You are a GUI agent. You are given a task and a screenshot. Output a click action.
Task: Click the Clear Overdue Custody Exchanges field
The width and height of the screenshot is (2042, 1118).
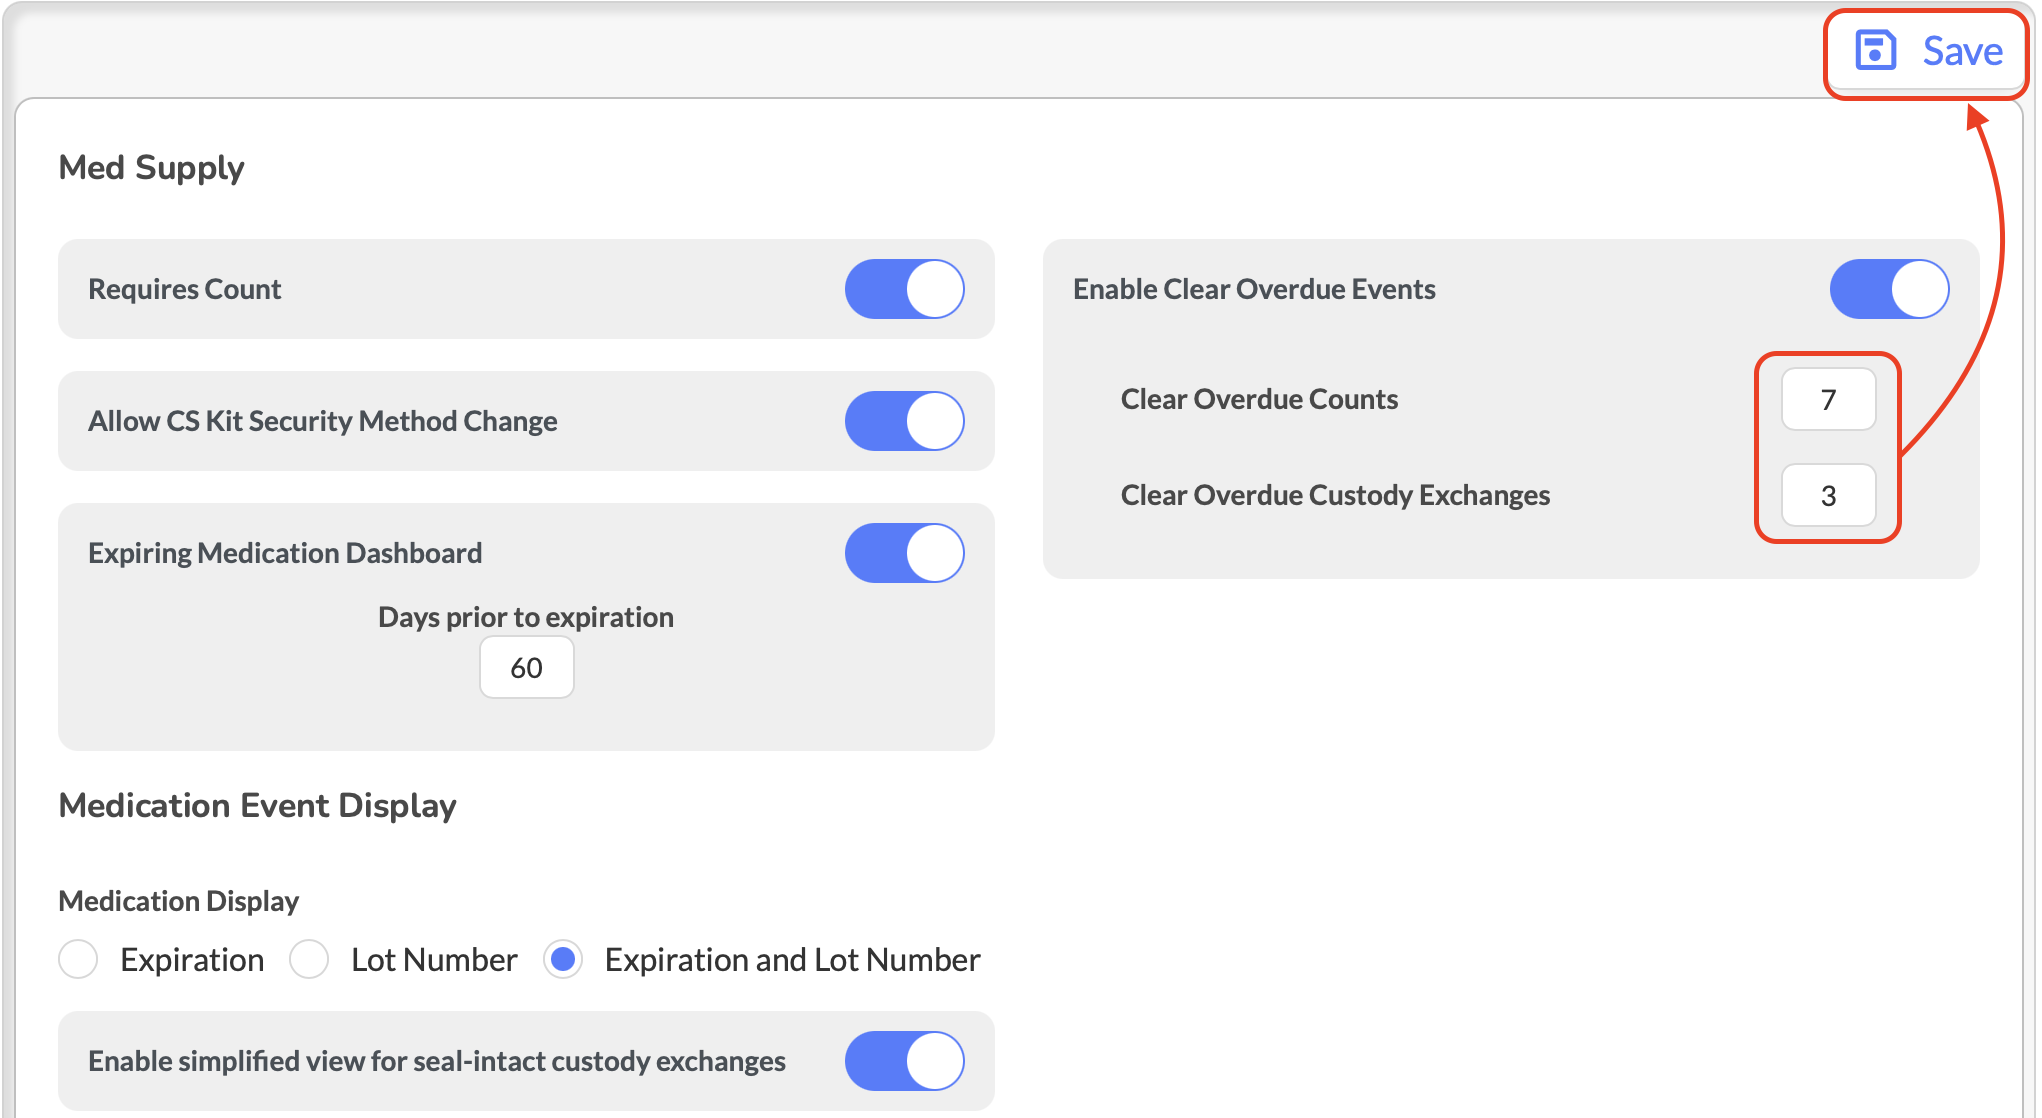click(x=1827, y=495)
